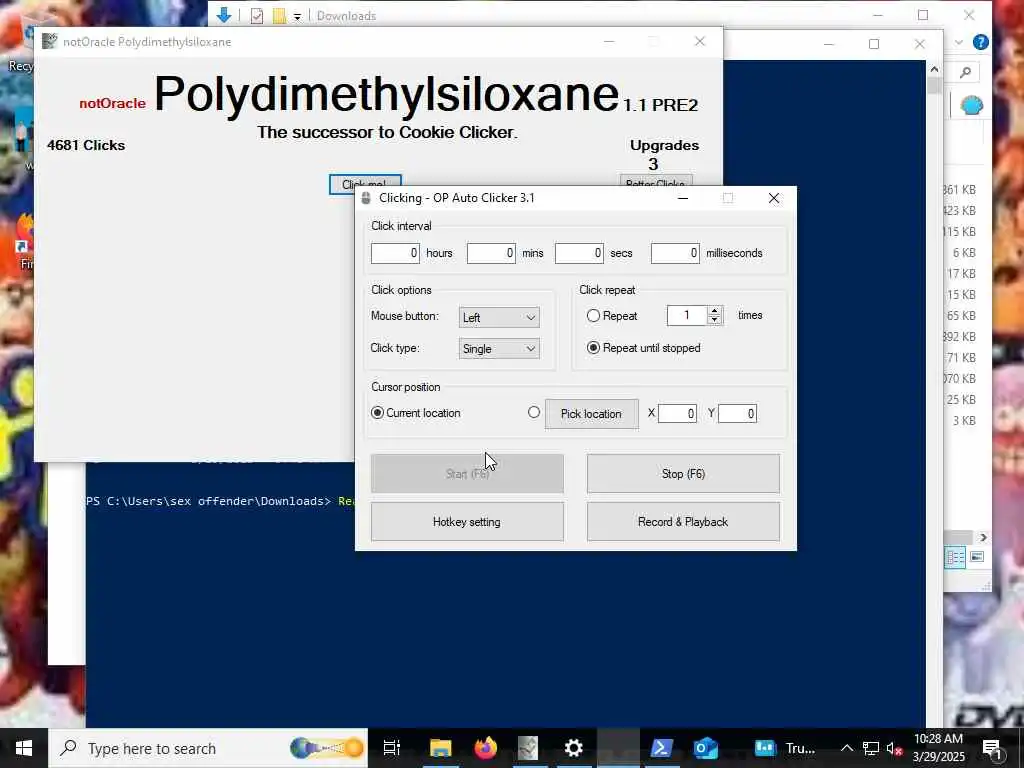This screenshot has width=1024, height=768.
Task: Click the Click me! button
Action: [365, 182]
